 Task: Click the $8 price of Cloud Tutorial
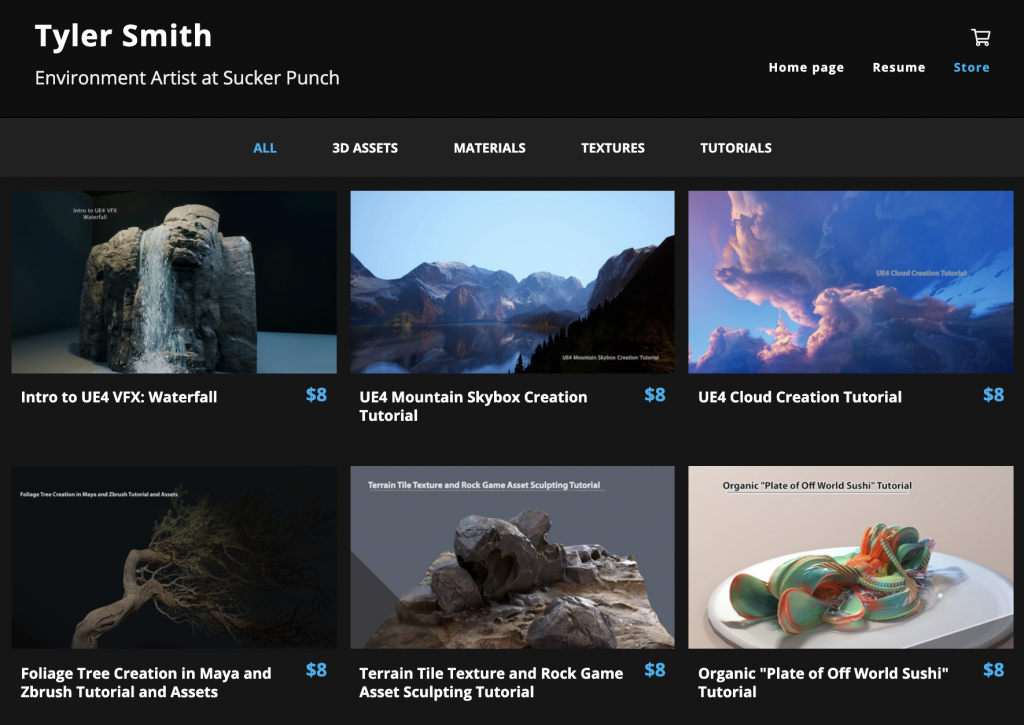pos(992,395)
